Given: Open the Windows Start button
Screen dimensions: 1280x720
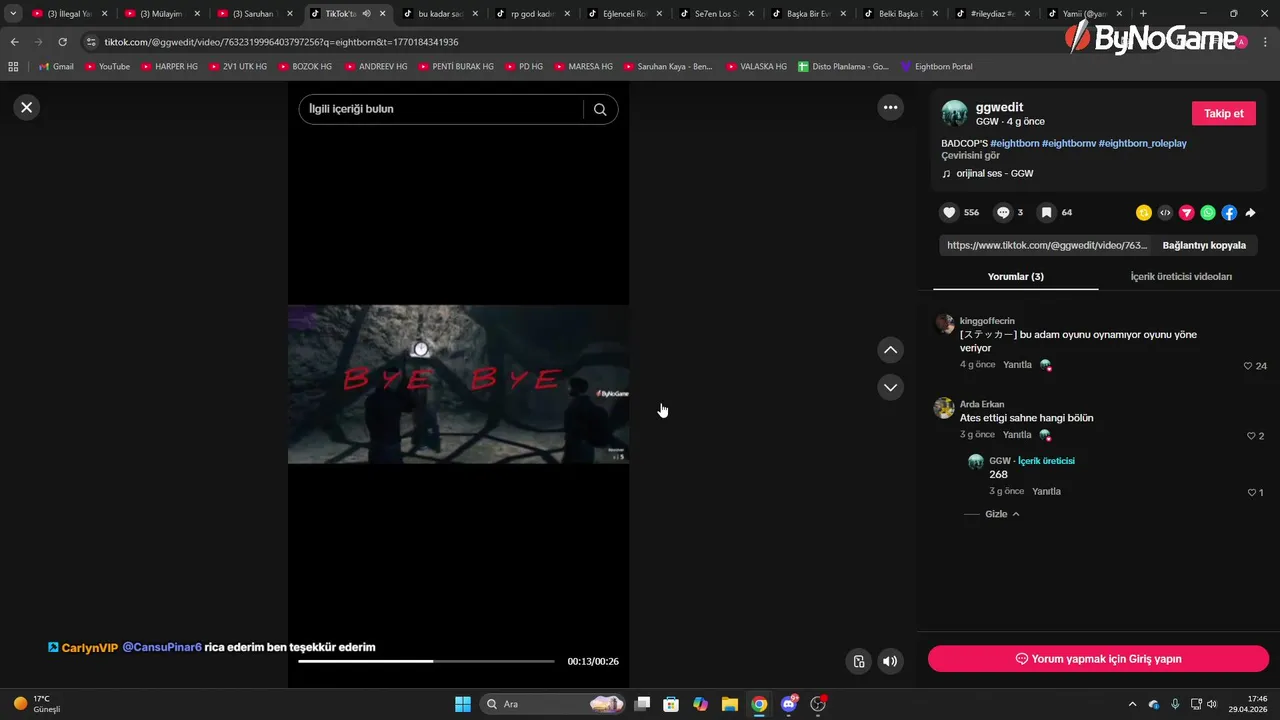Looking at the screenshot, I should (463, 704).
